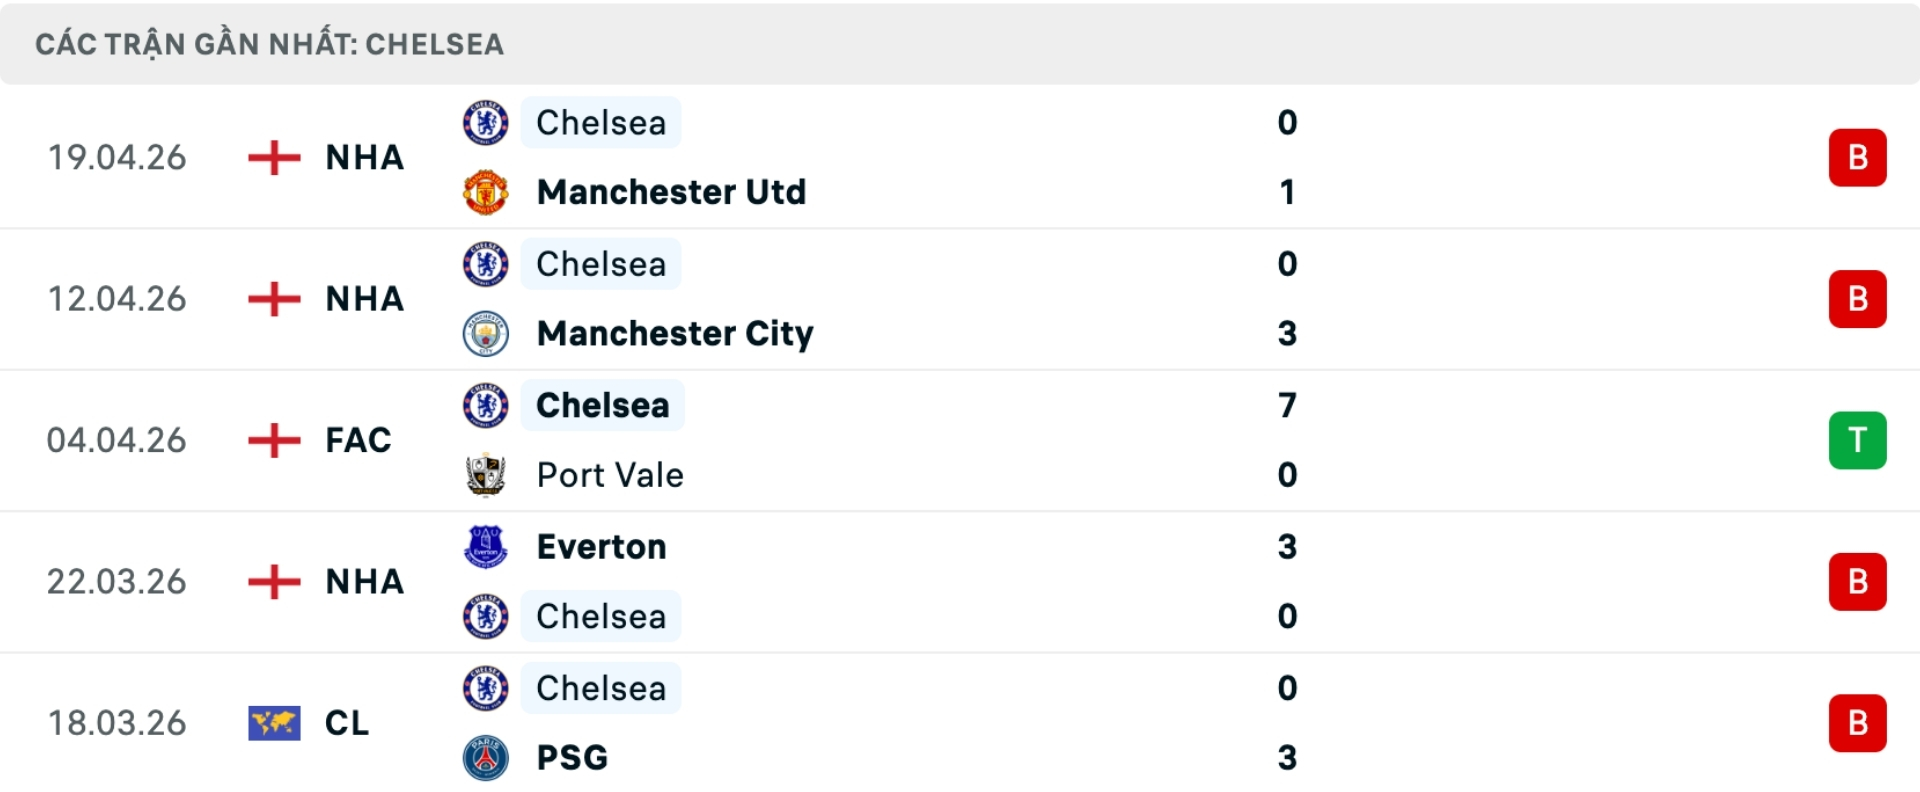Viewport: 1920px width, 792px height.
Task: Open the Everton team link
Action: 601,547
